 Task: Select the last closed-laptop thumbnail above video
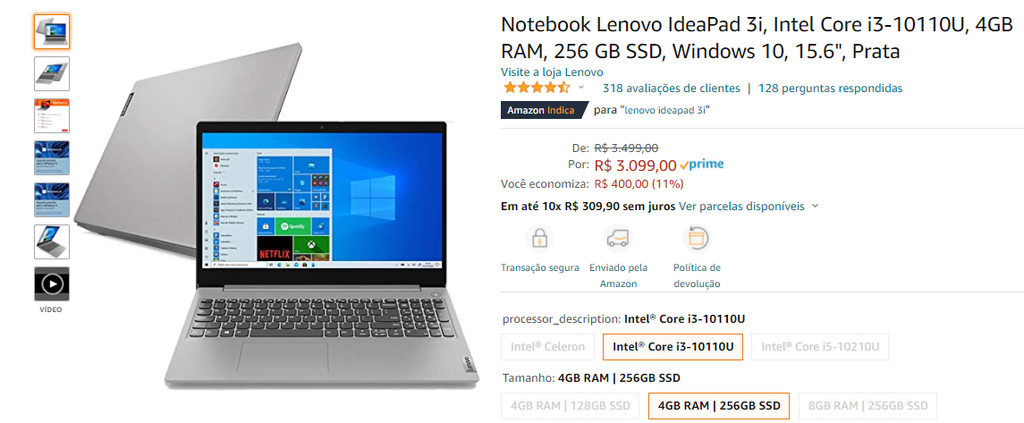tap(52, 242)
